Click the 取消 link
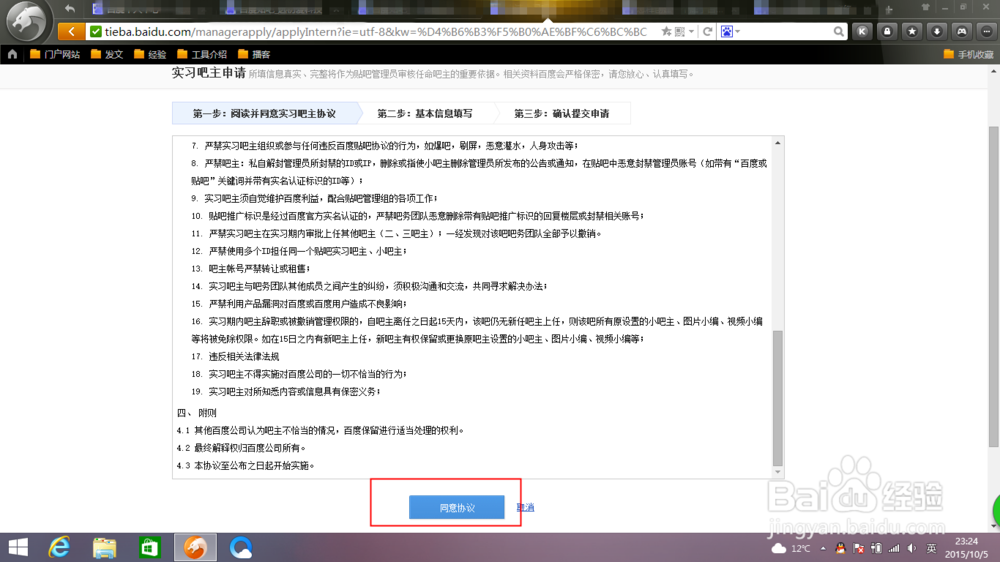The image size is (1000, 562). (x=525, y=508)
